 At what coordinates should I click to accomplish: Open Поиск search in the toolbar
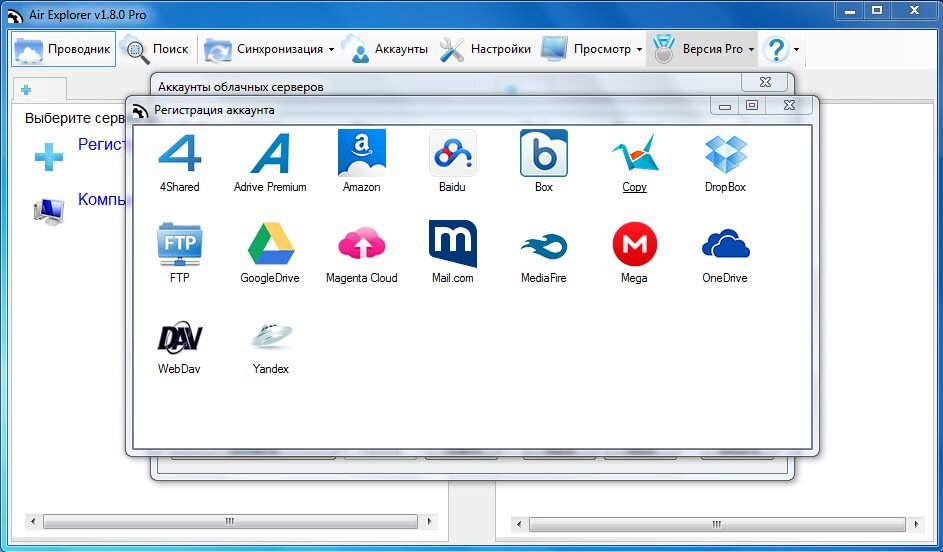coord(155,49)
